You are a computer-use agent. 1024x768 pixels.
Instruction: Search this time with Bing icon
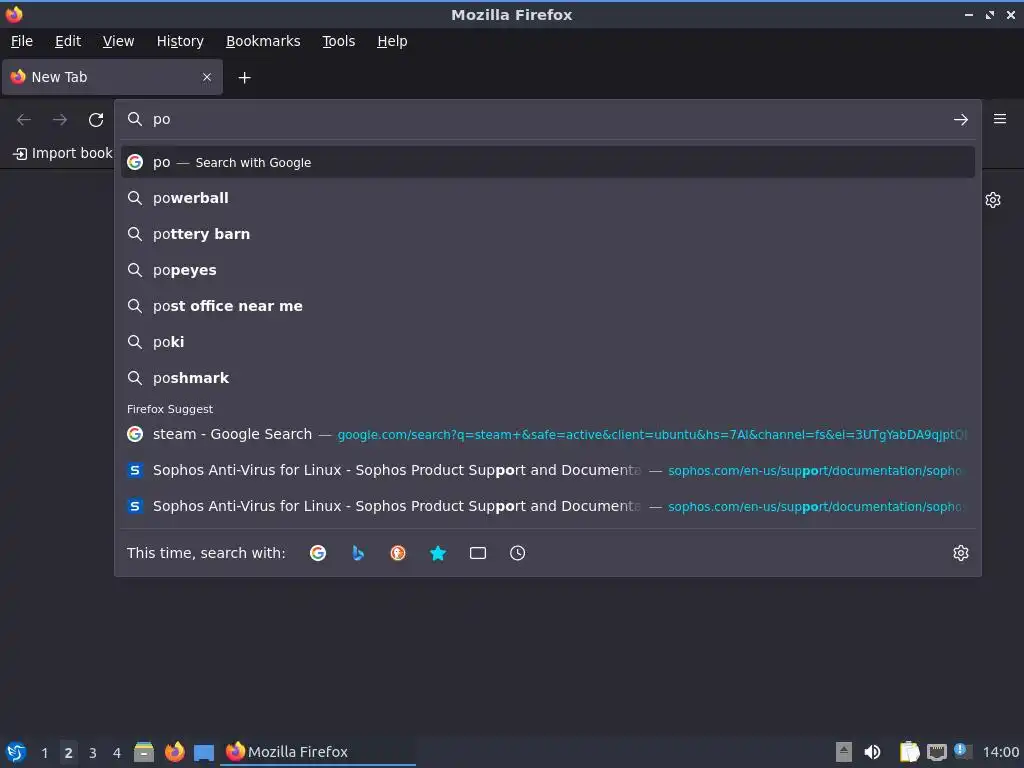(x=358, y=553)
